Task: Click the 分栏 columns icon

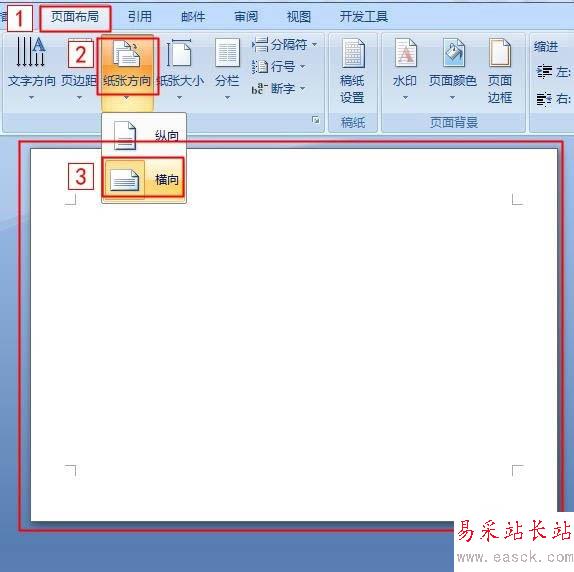Action: pyautogui.click(x=227, y=53)
